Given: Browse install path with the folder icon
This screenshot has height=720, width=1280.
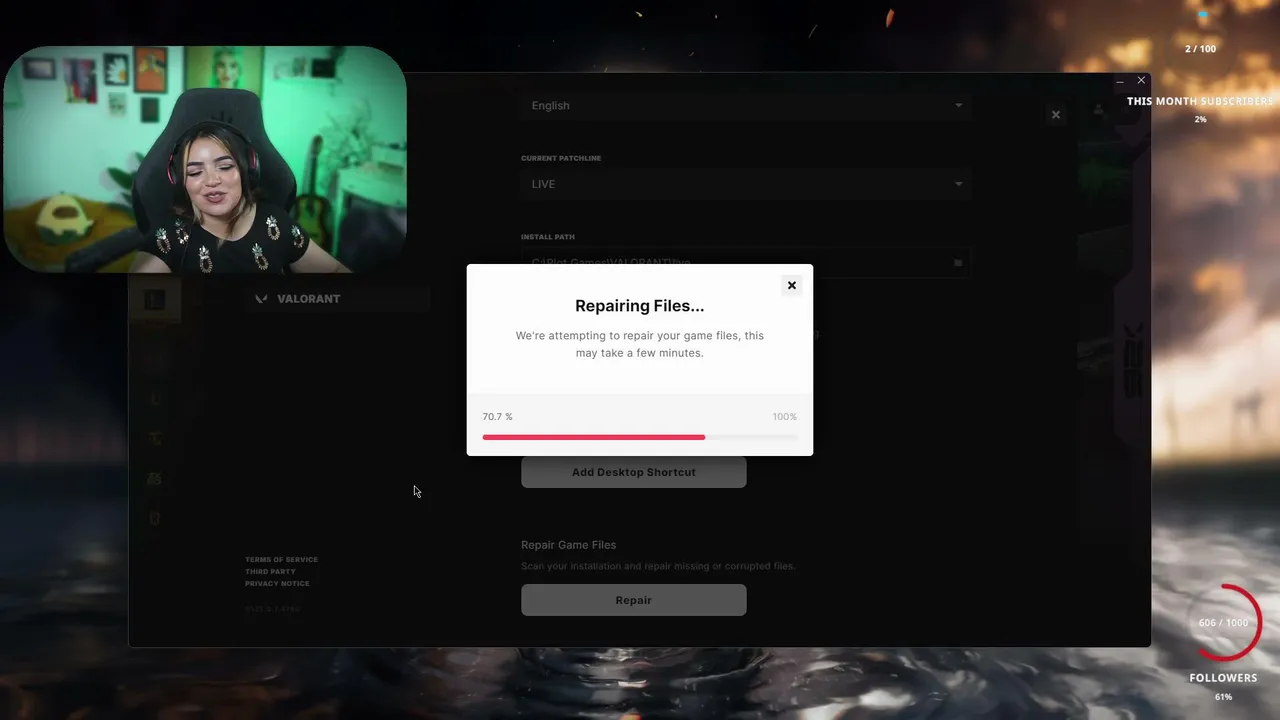Looking at the screenshot, I should [957, 262].
